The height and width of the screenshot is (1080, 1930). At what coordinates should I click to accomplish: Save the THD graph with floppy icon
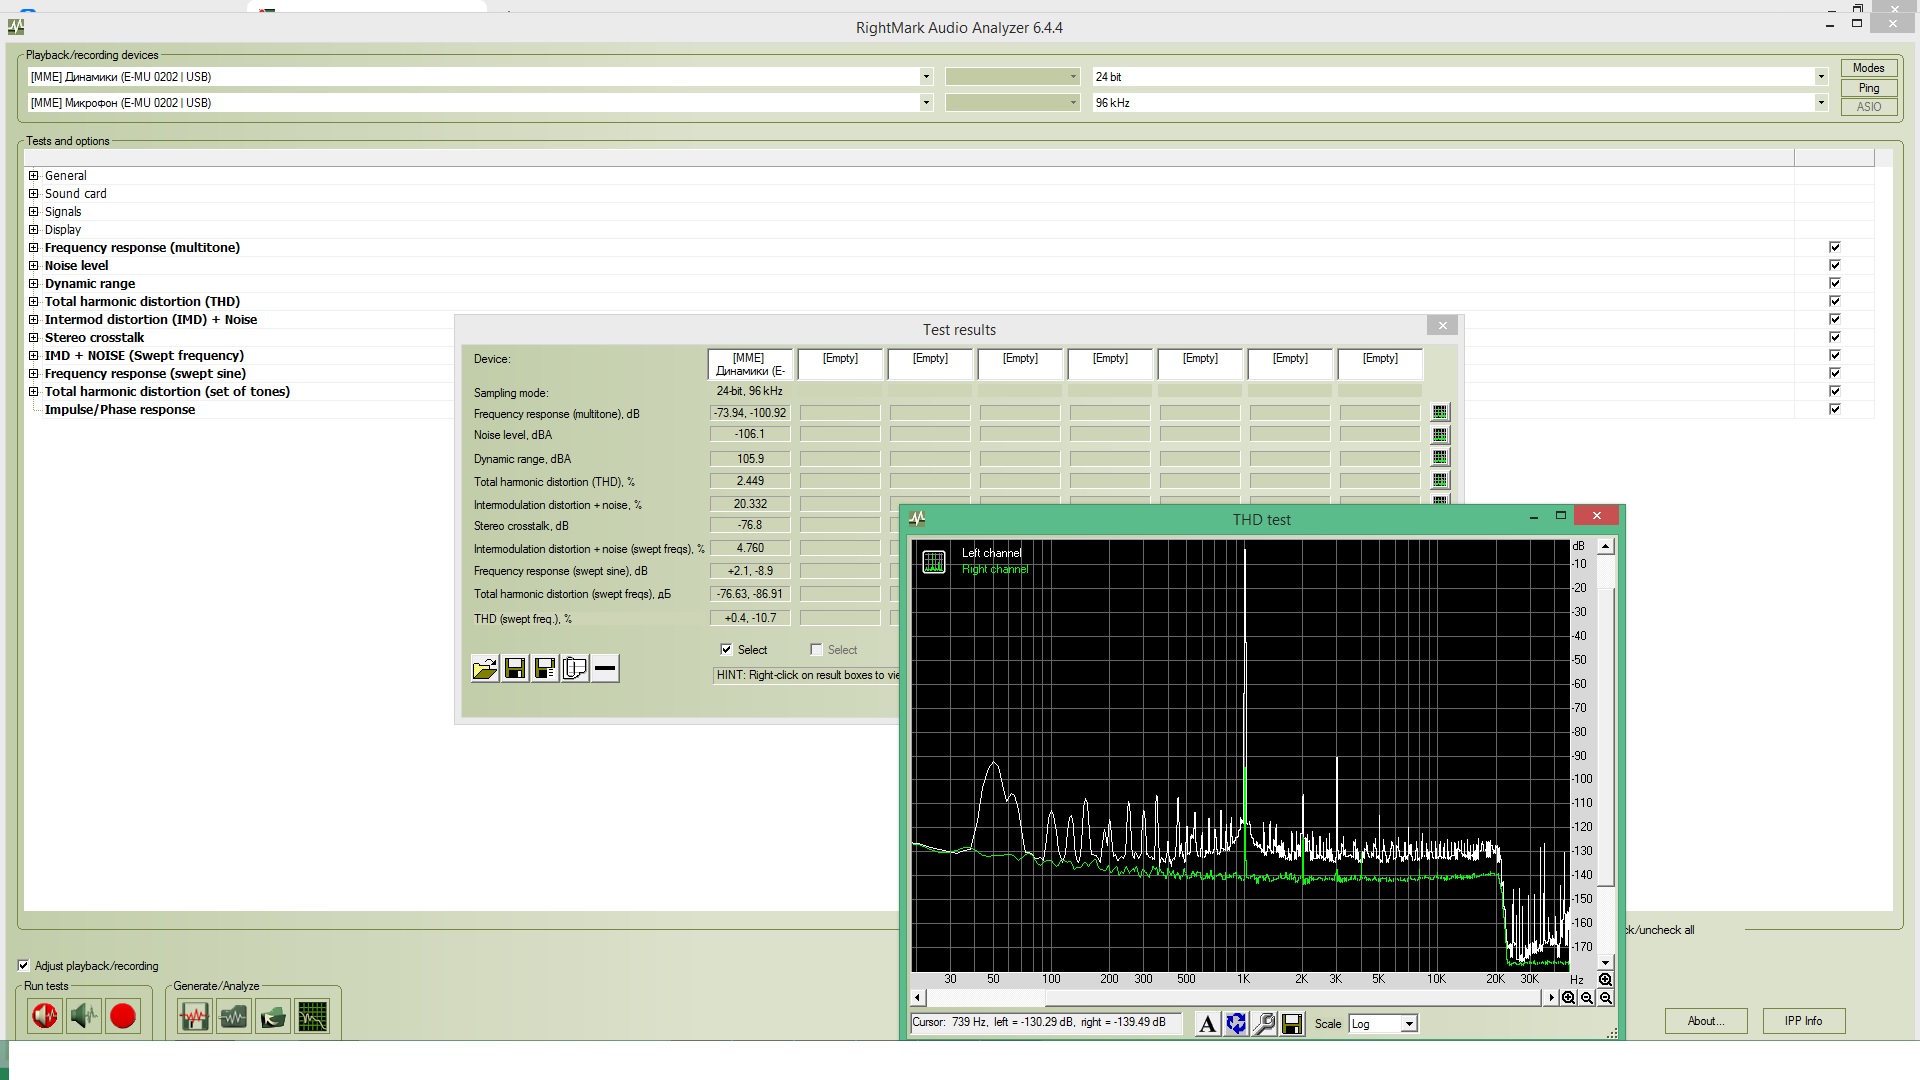(1292, 1024)
